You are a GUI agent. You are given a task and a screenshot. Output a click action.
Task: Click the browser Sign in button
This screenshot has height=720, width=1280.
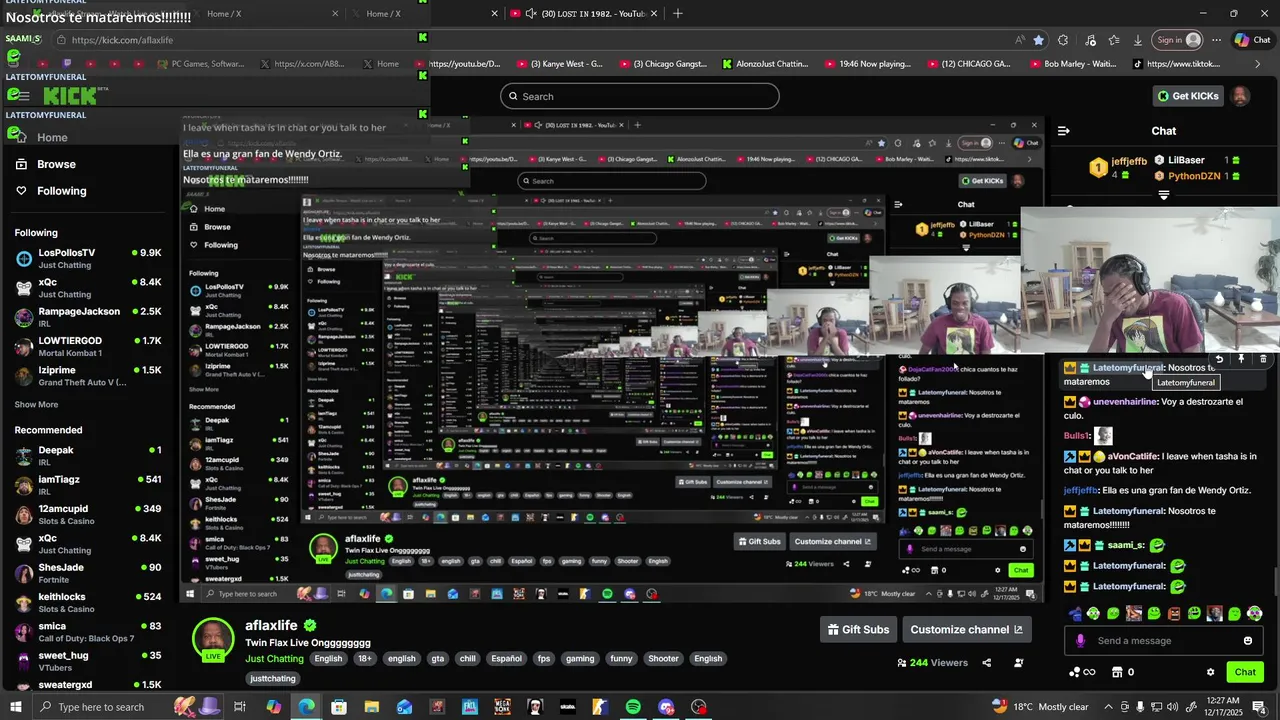coord(1177,40)
